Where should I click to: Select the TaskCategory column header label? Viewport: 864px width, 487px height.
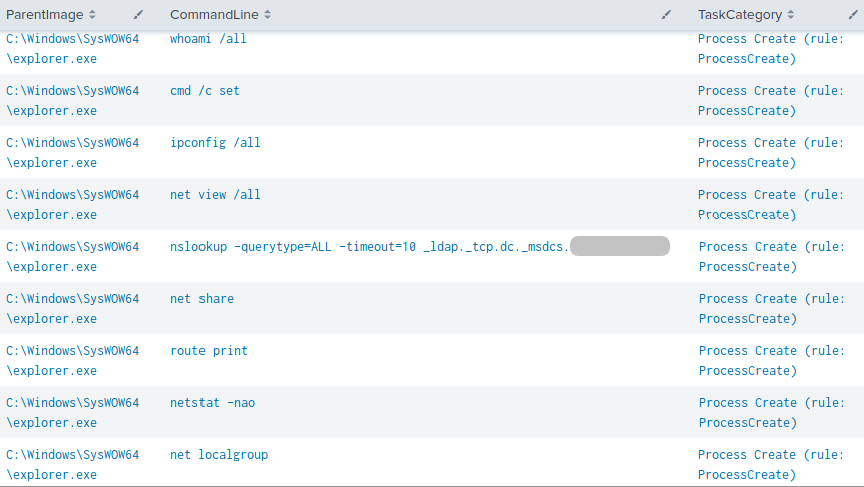[x=739, y=15]
